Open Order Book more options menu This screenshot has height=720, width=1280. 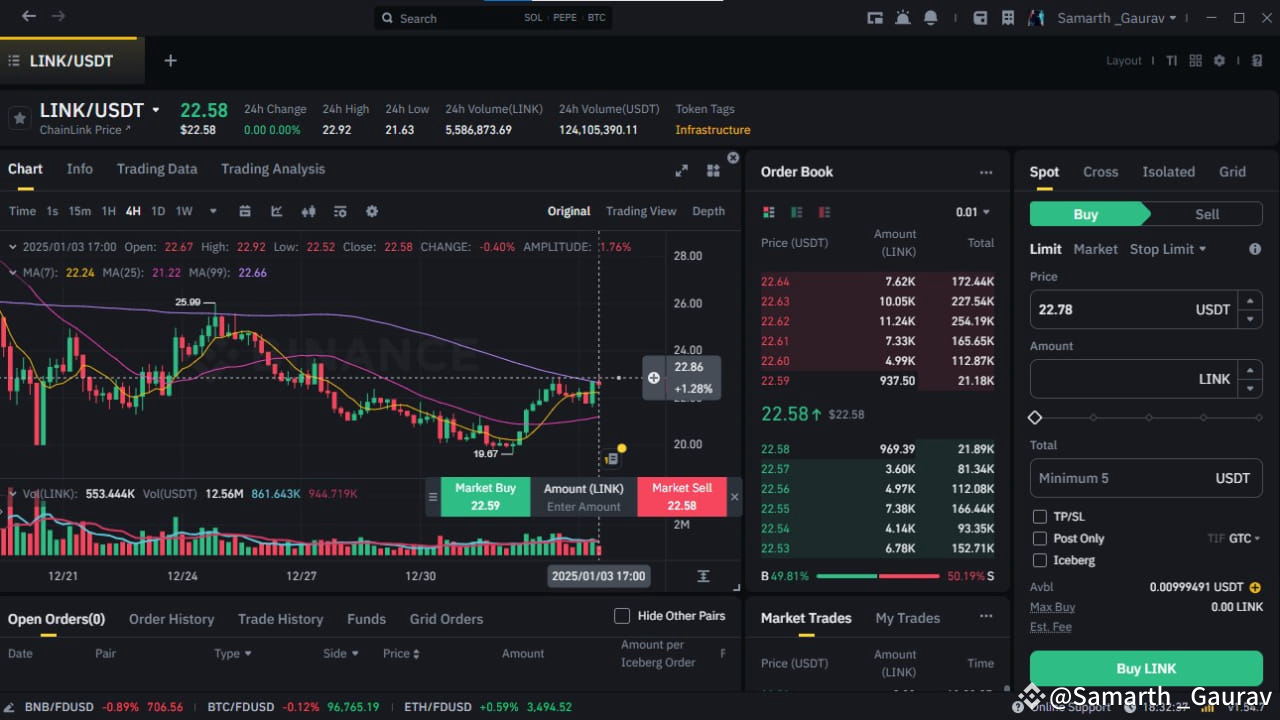(986, 172)
